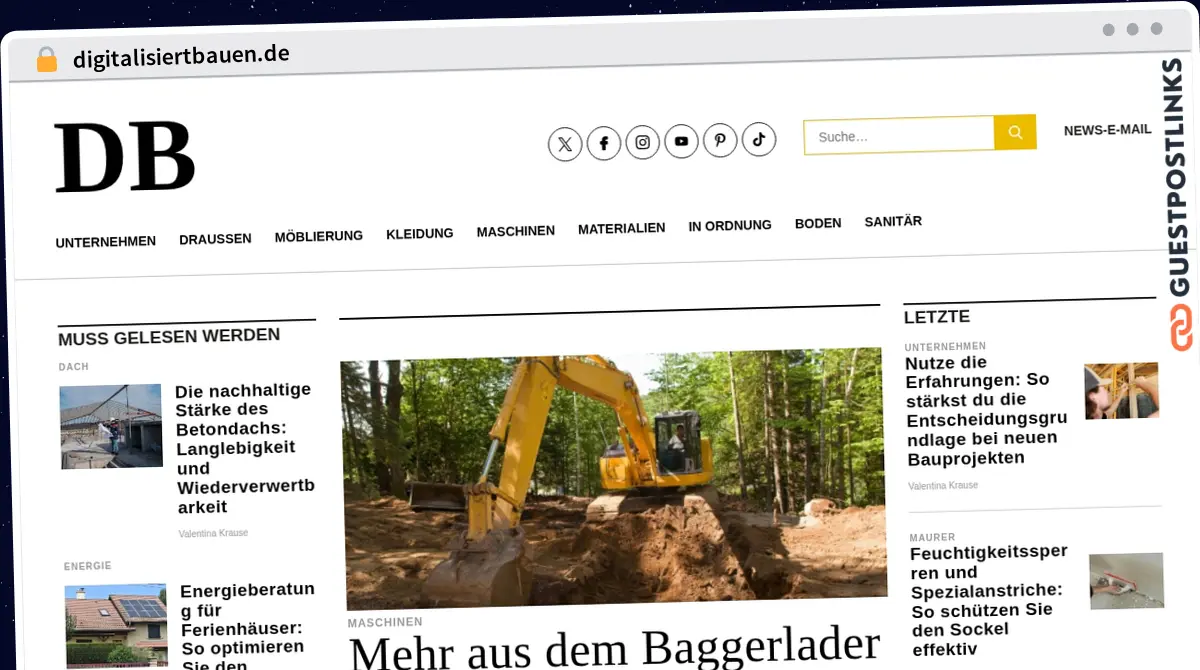Read 'Die nachhaltige Stärke des Betondachs' article
1200x670 pixels.
pyautogui.click(x=245, y=448)
